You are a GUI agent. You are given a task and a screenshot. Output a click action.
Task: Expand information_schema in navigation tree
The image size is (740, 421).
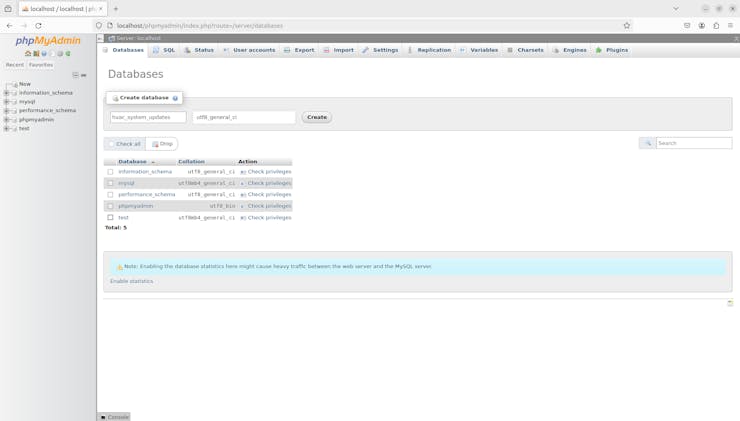(7, 93)
